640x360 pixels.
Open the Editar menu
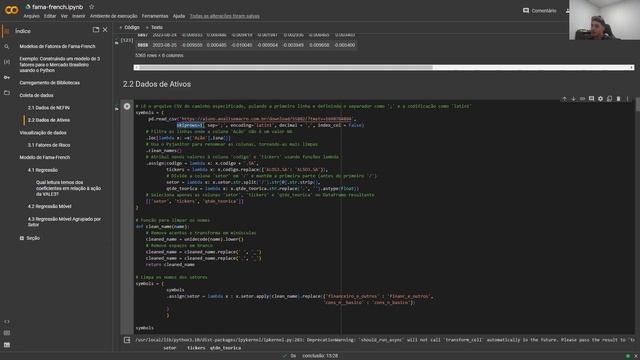(x=50, y=16)
